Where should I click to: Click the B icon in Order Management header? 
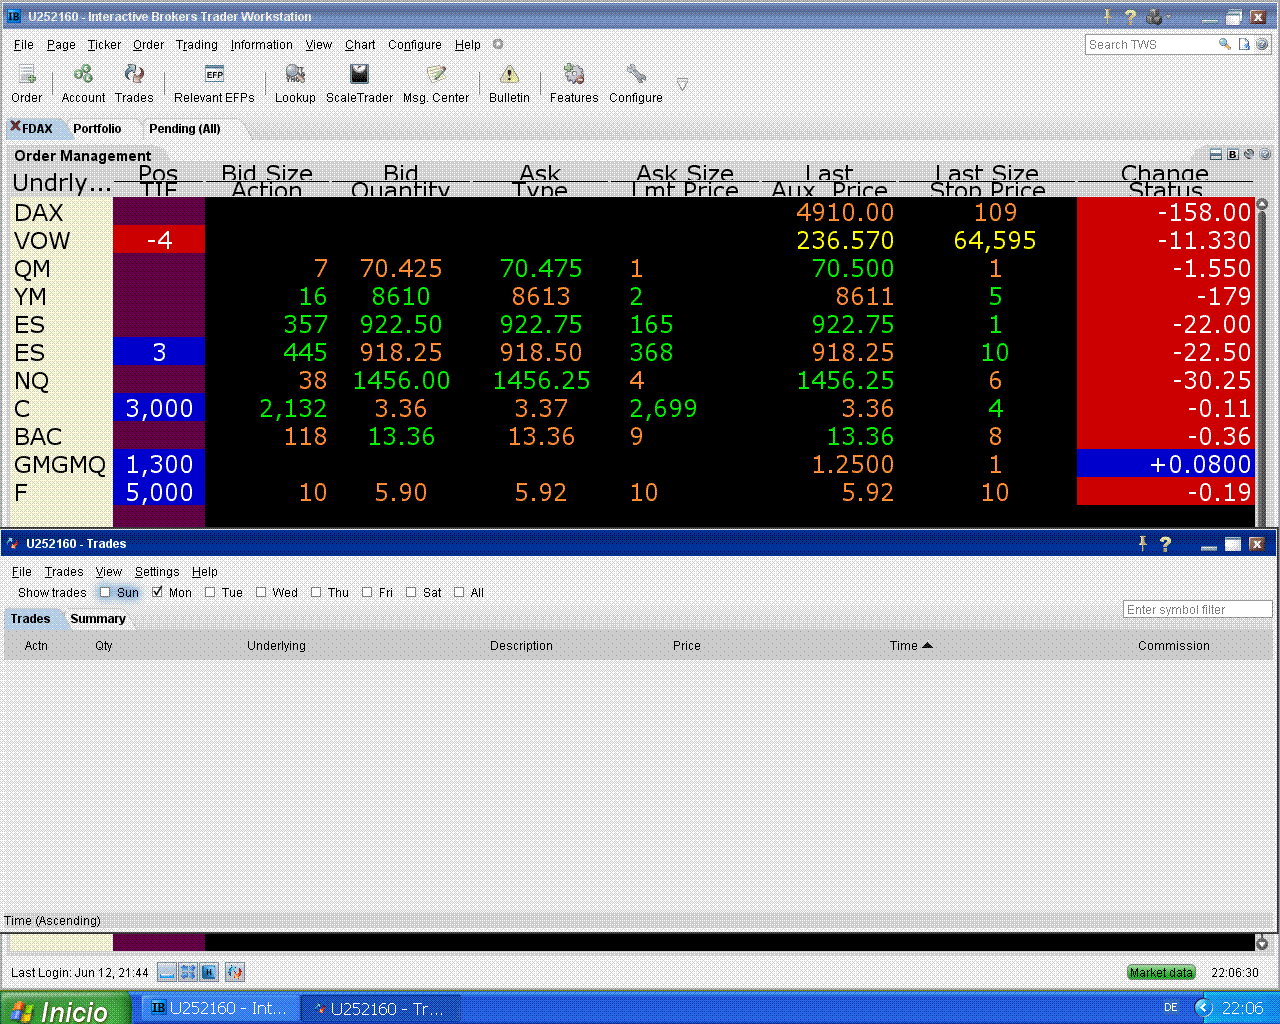tap(1233, 154)
